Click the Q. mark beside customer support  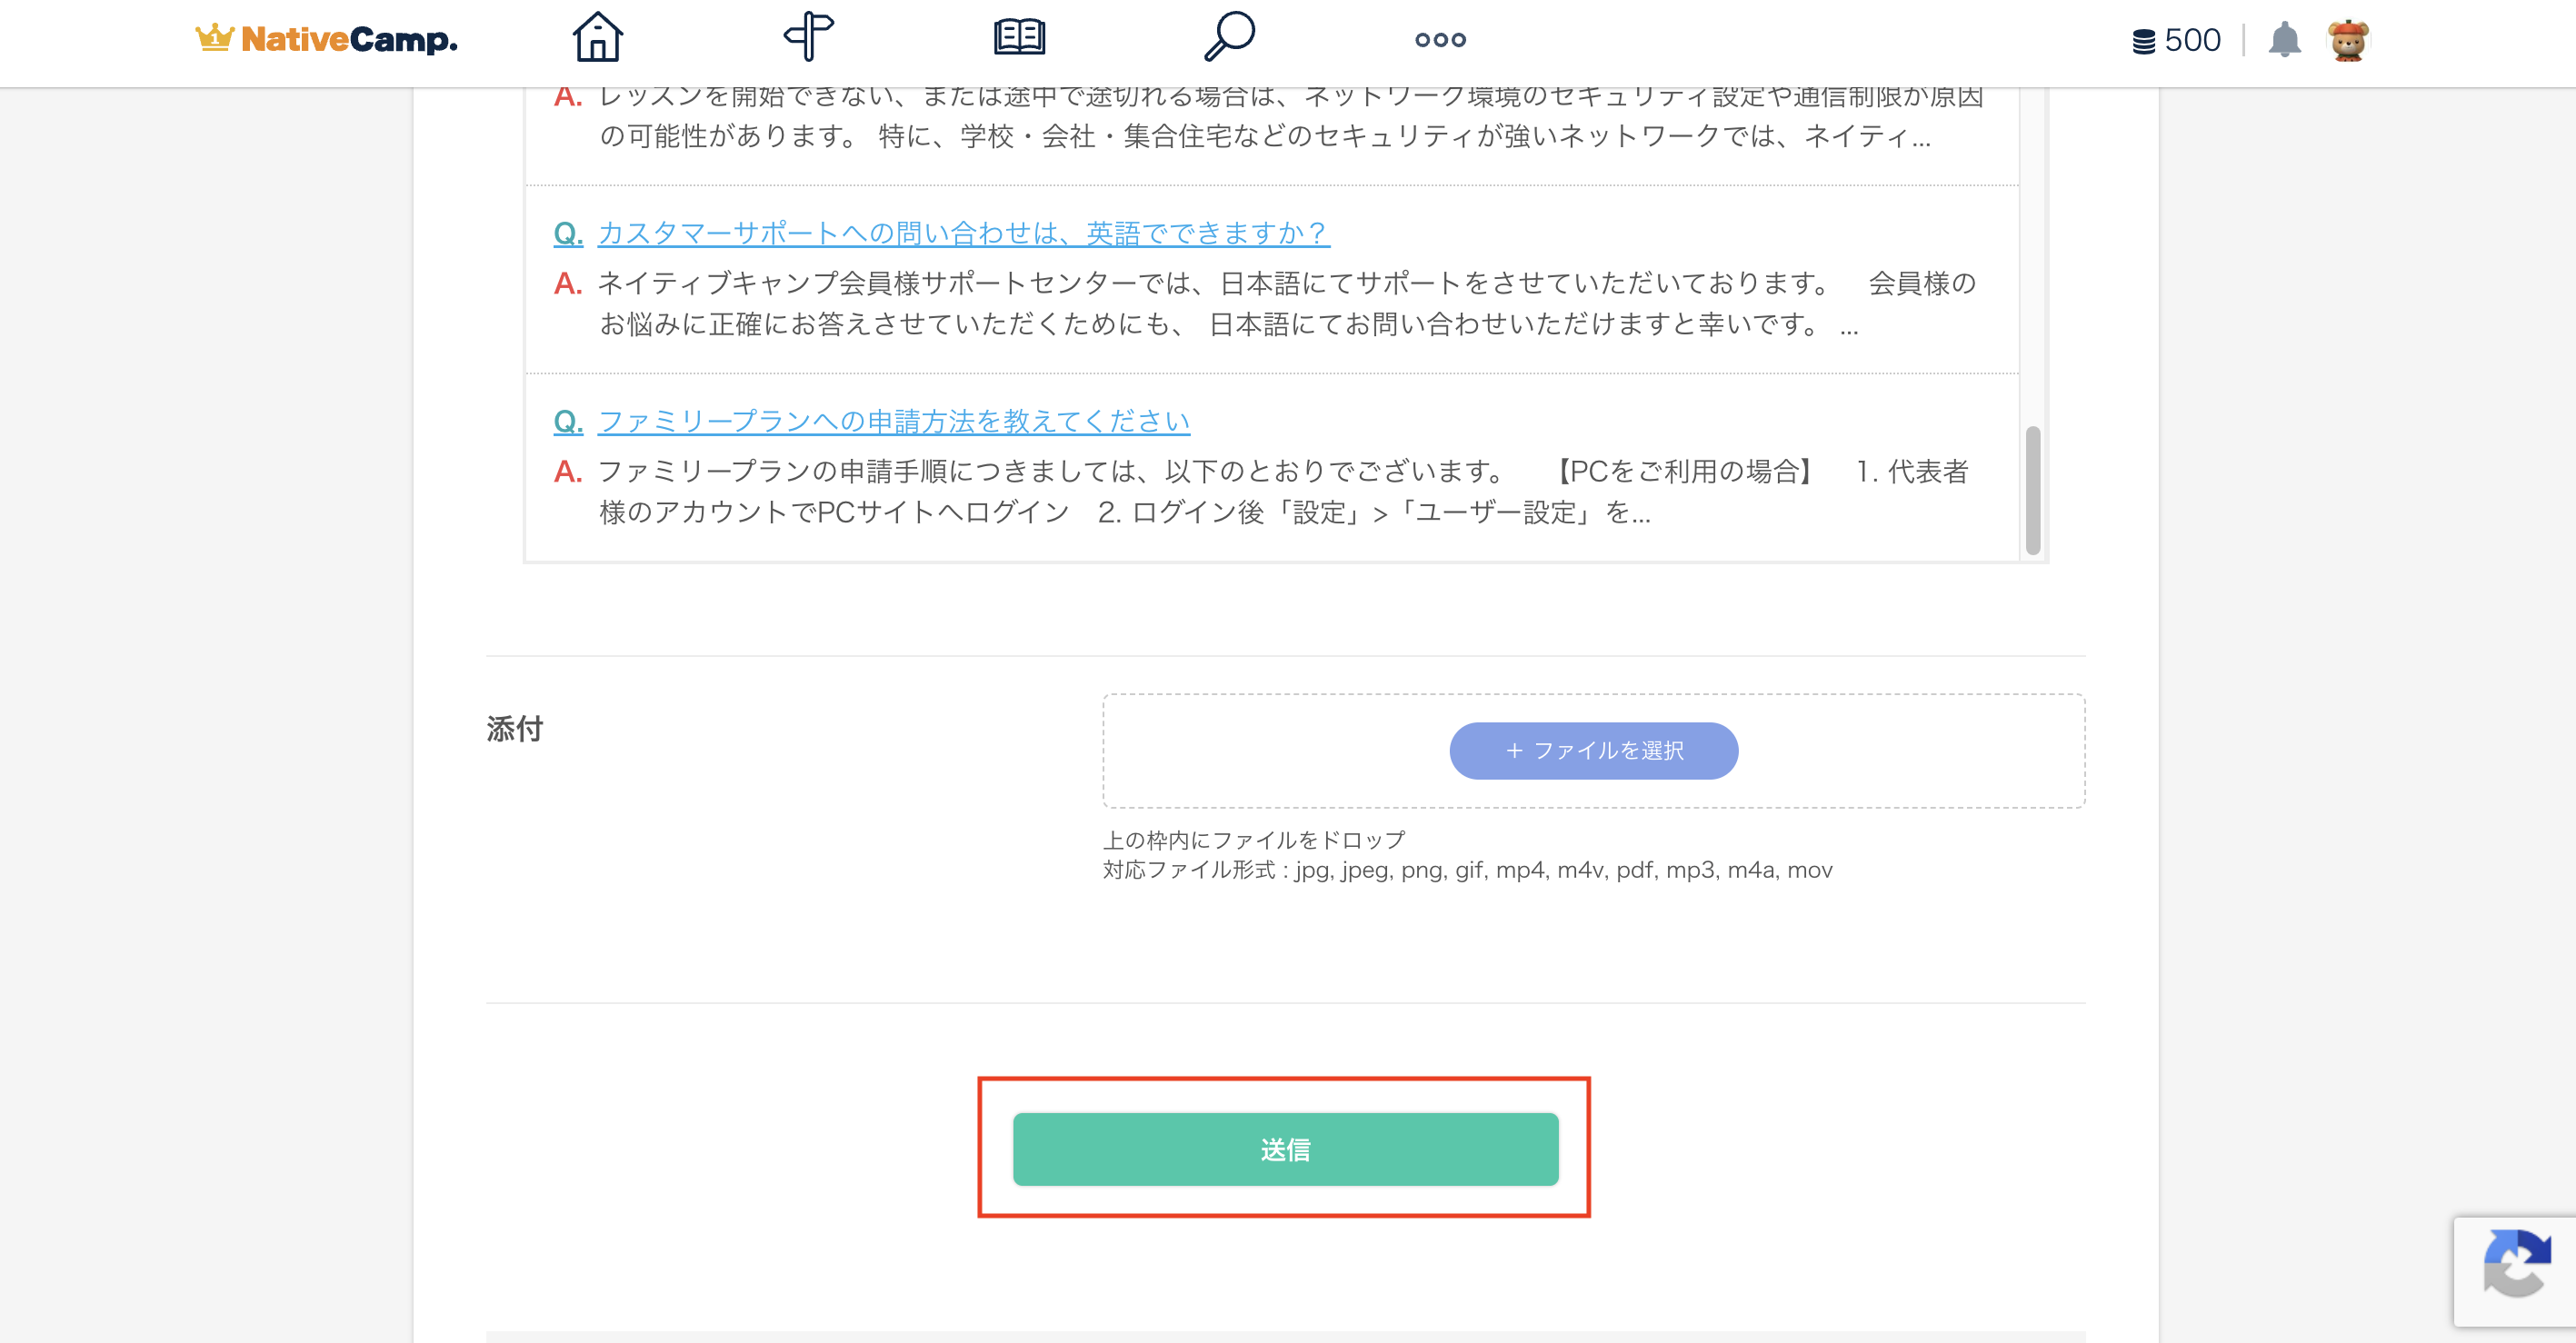[568, 233]
